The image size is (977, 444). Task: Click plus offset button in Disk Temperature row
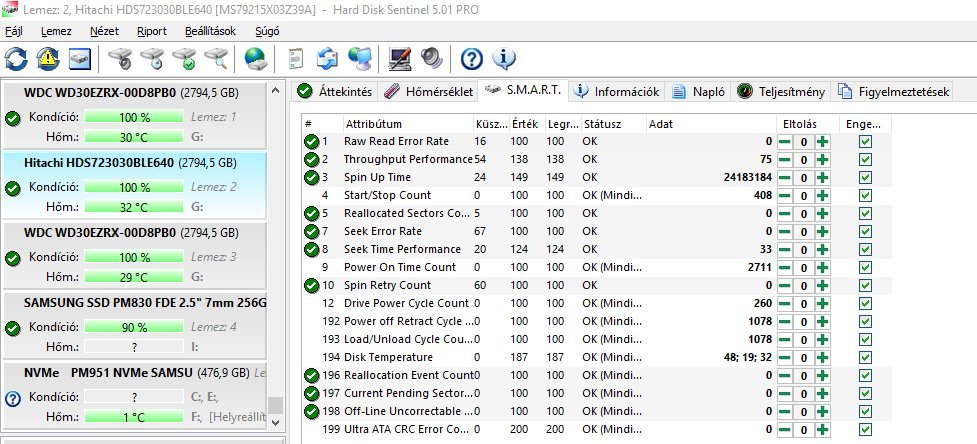point(823,357)
